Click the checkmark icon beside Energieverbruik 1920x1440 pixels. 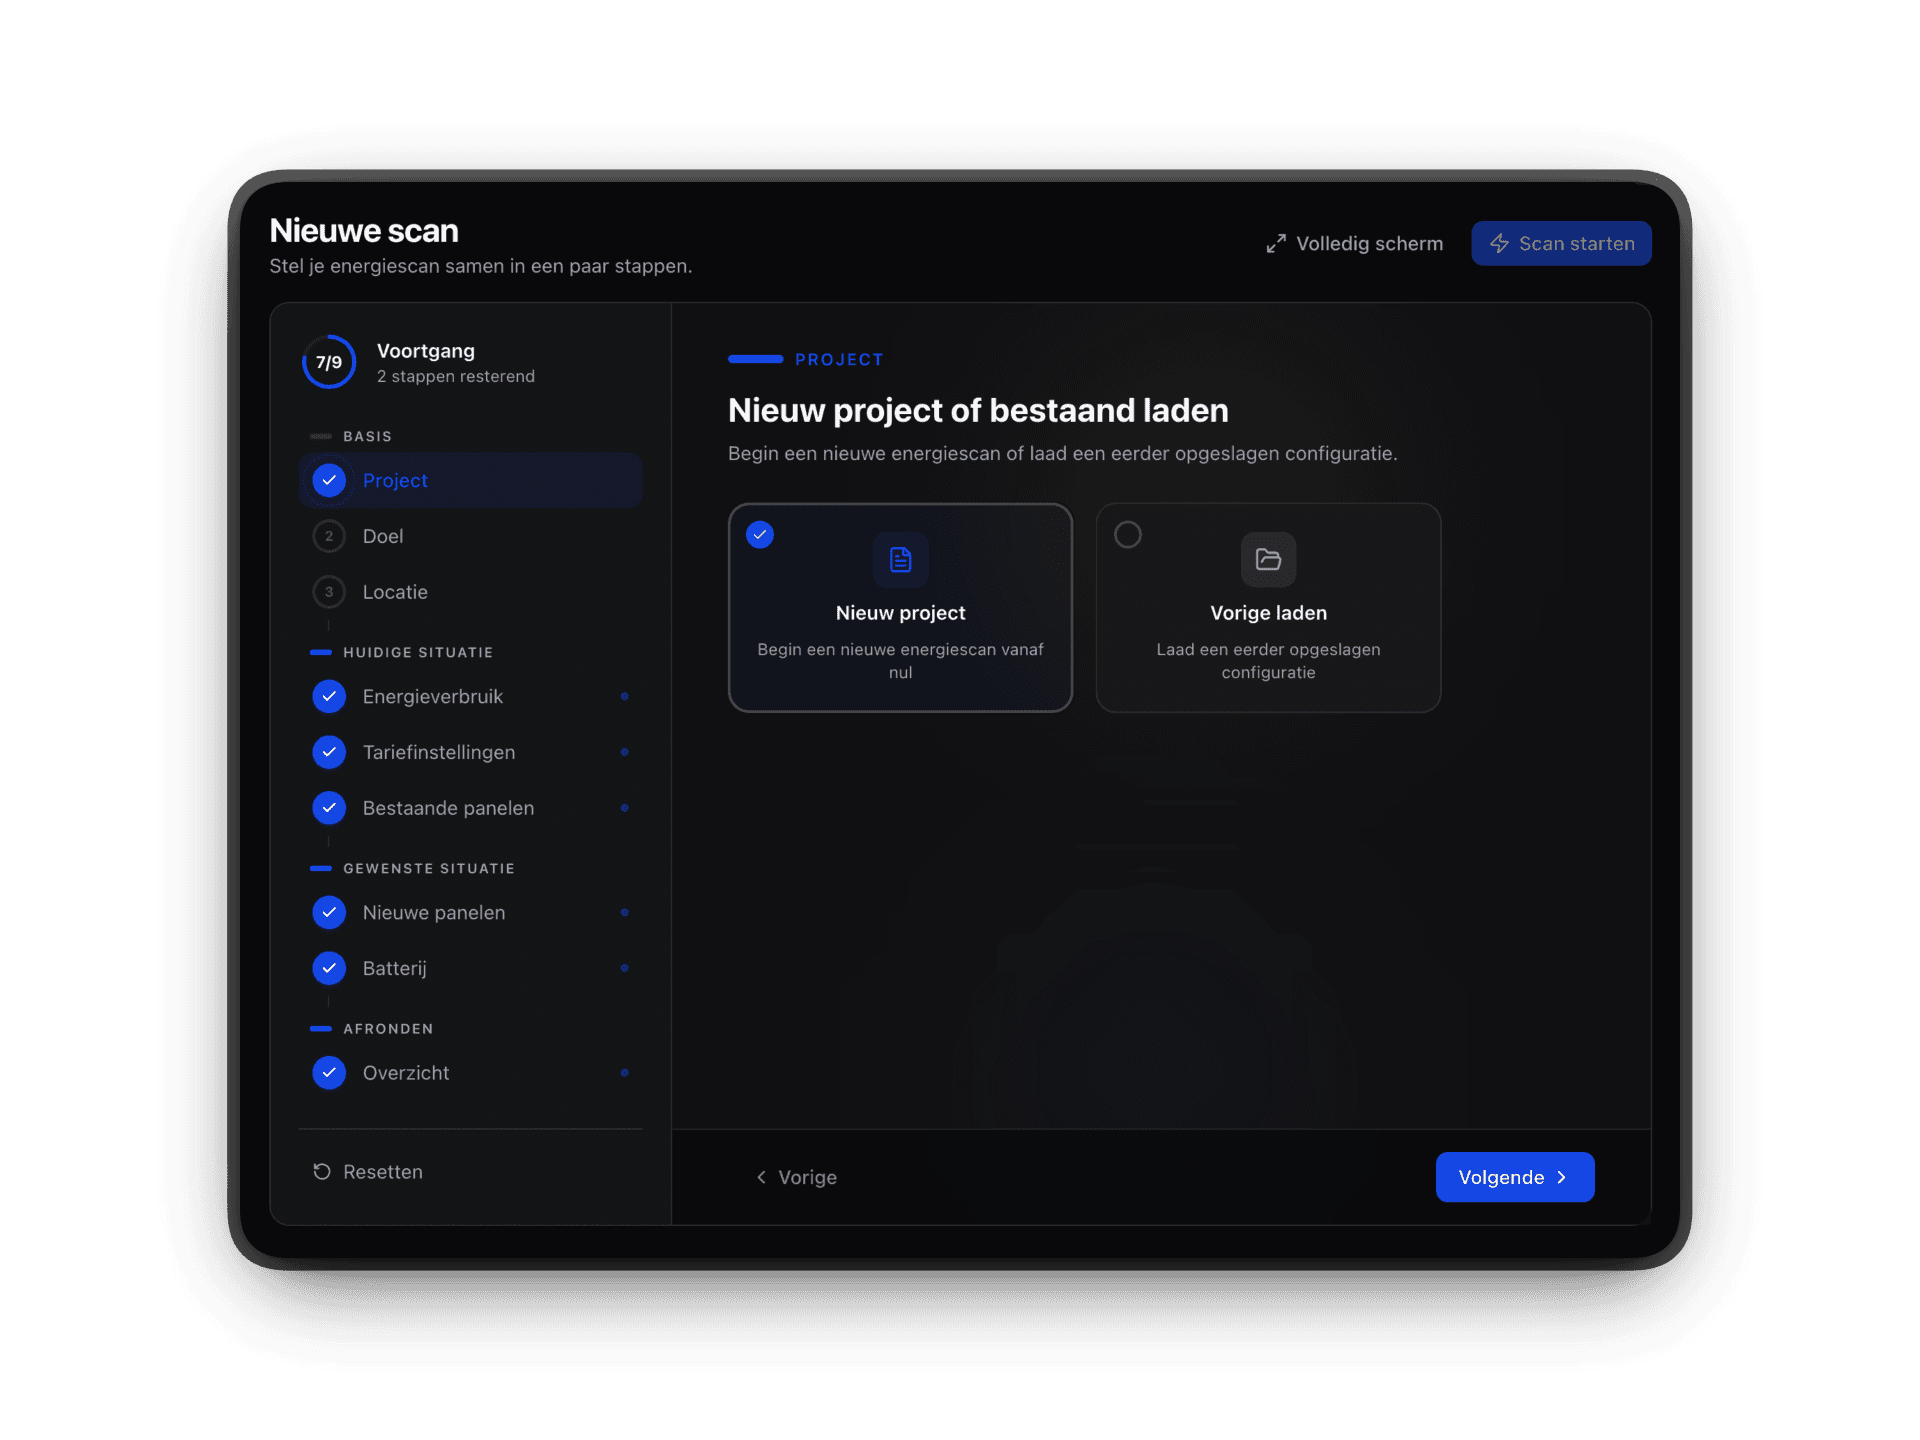[329, 696]
